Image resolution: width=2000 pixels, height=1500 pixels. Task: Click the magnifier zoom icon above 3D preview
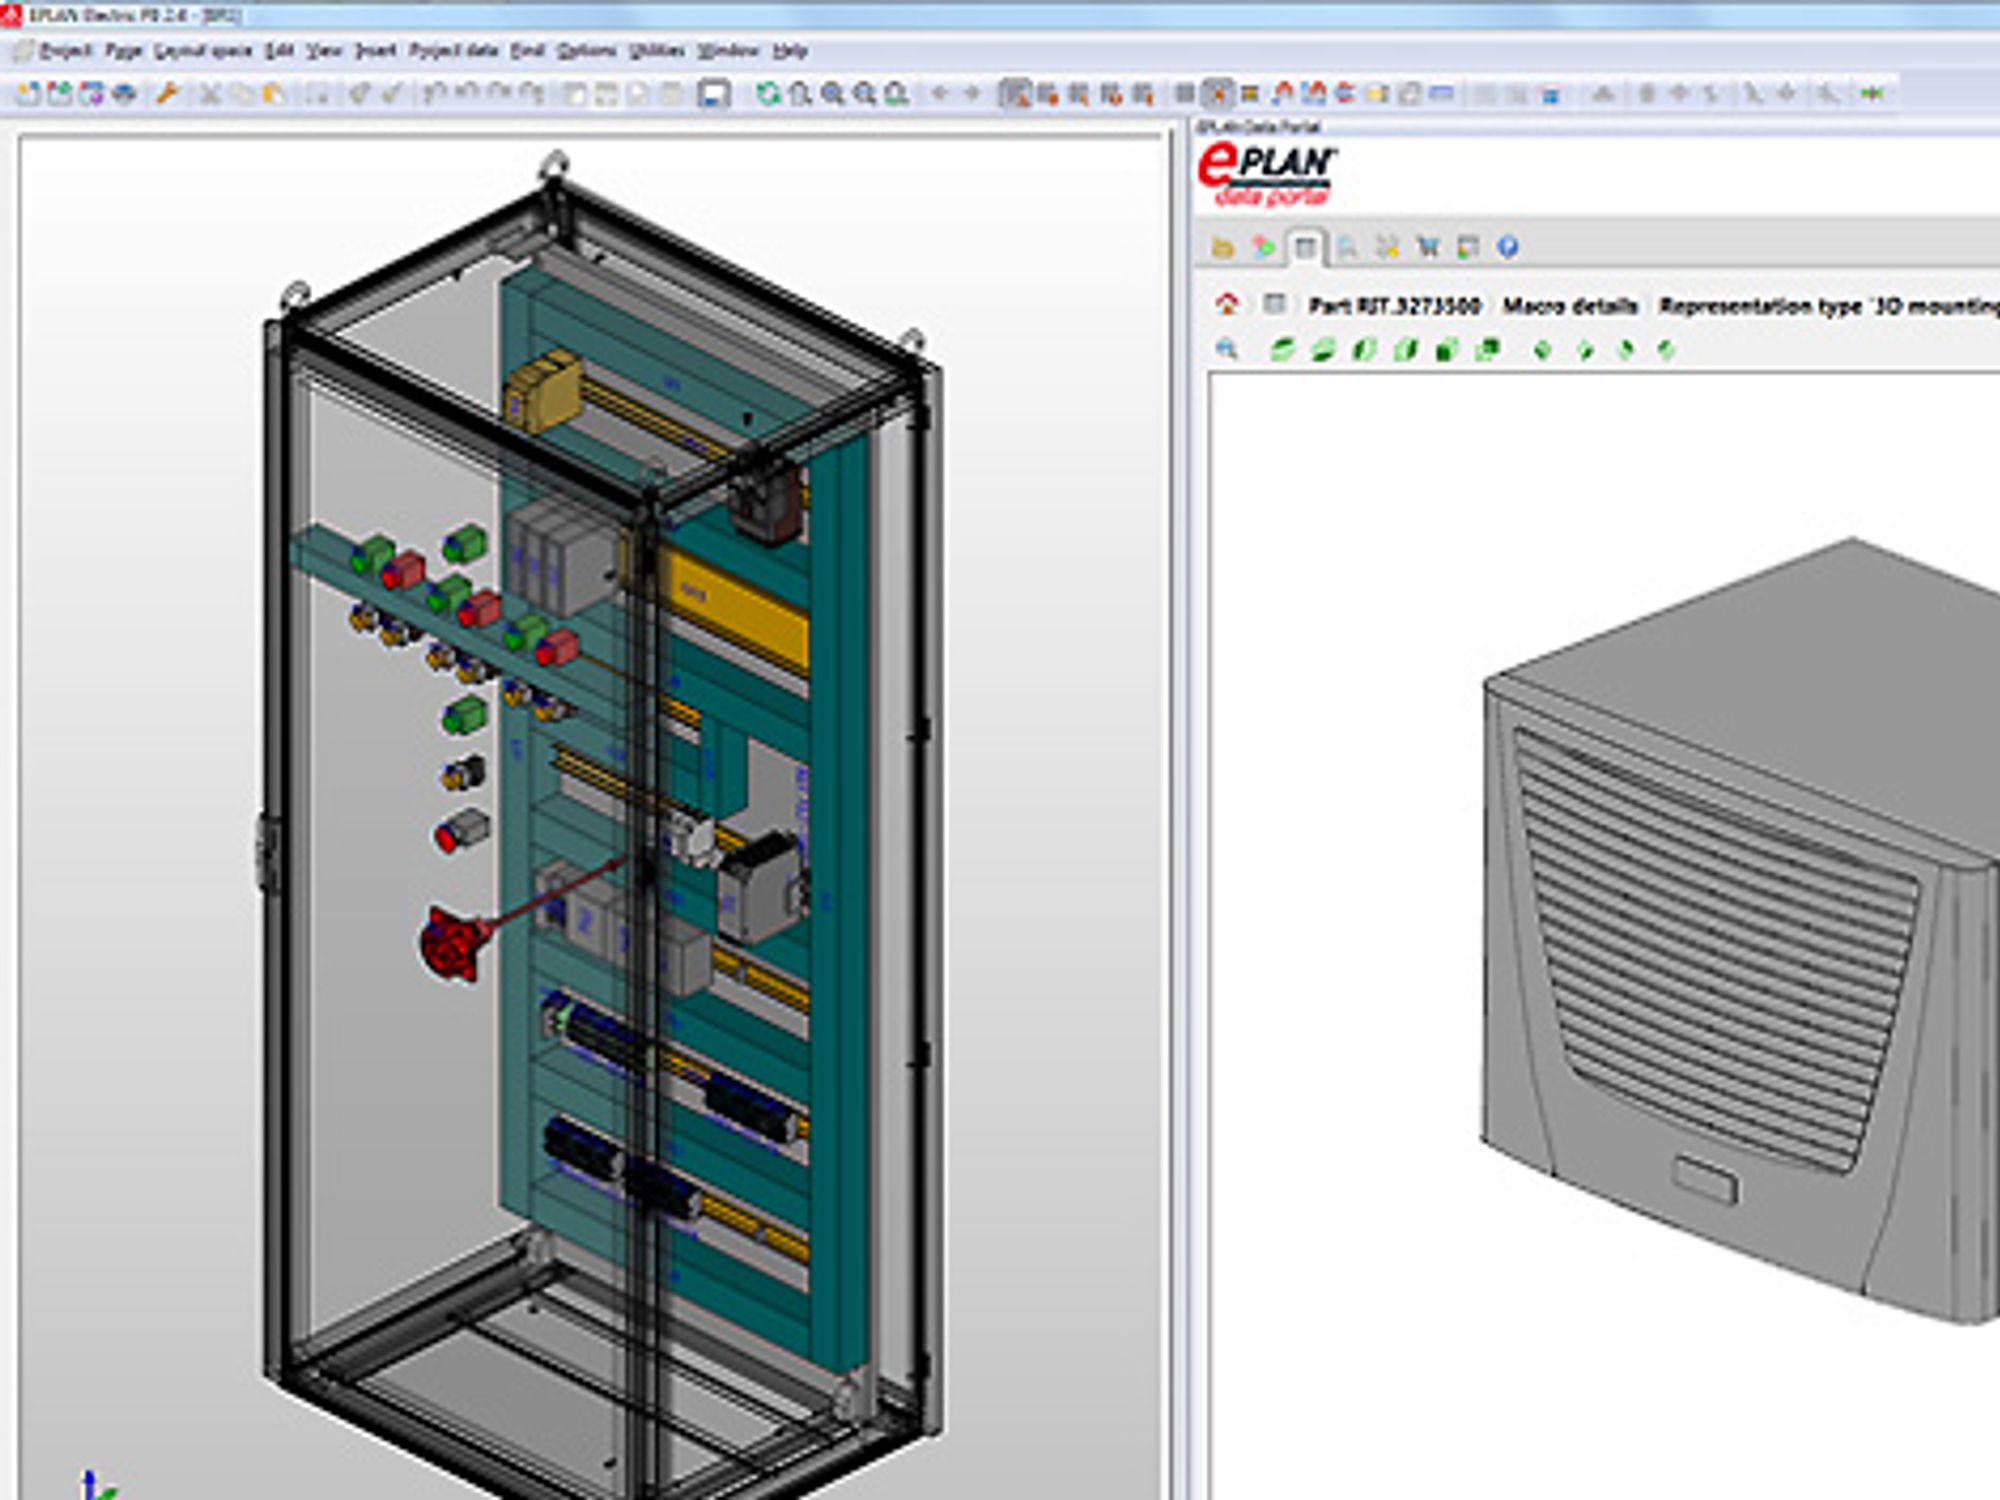[x=1227, y=349]
